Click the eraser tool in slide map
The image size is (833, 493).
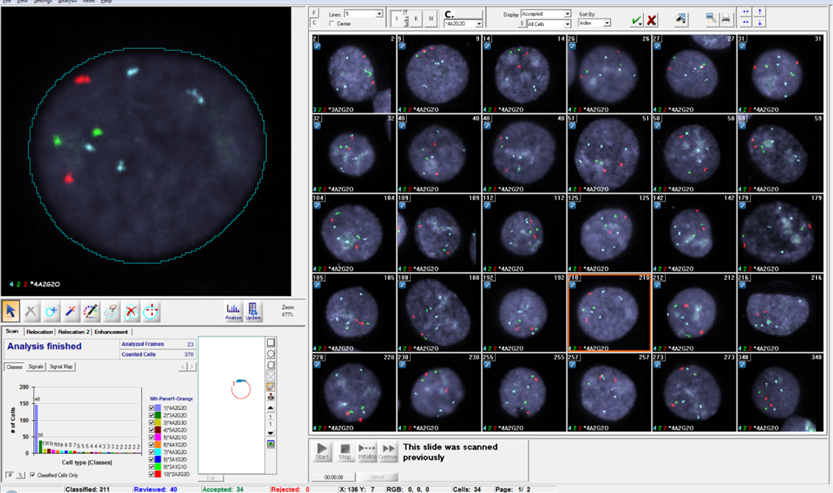[271, 387]
